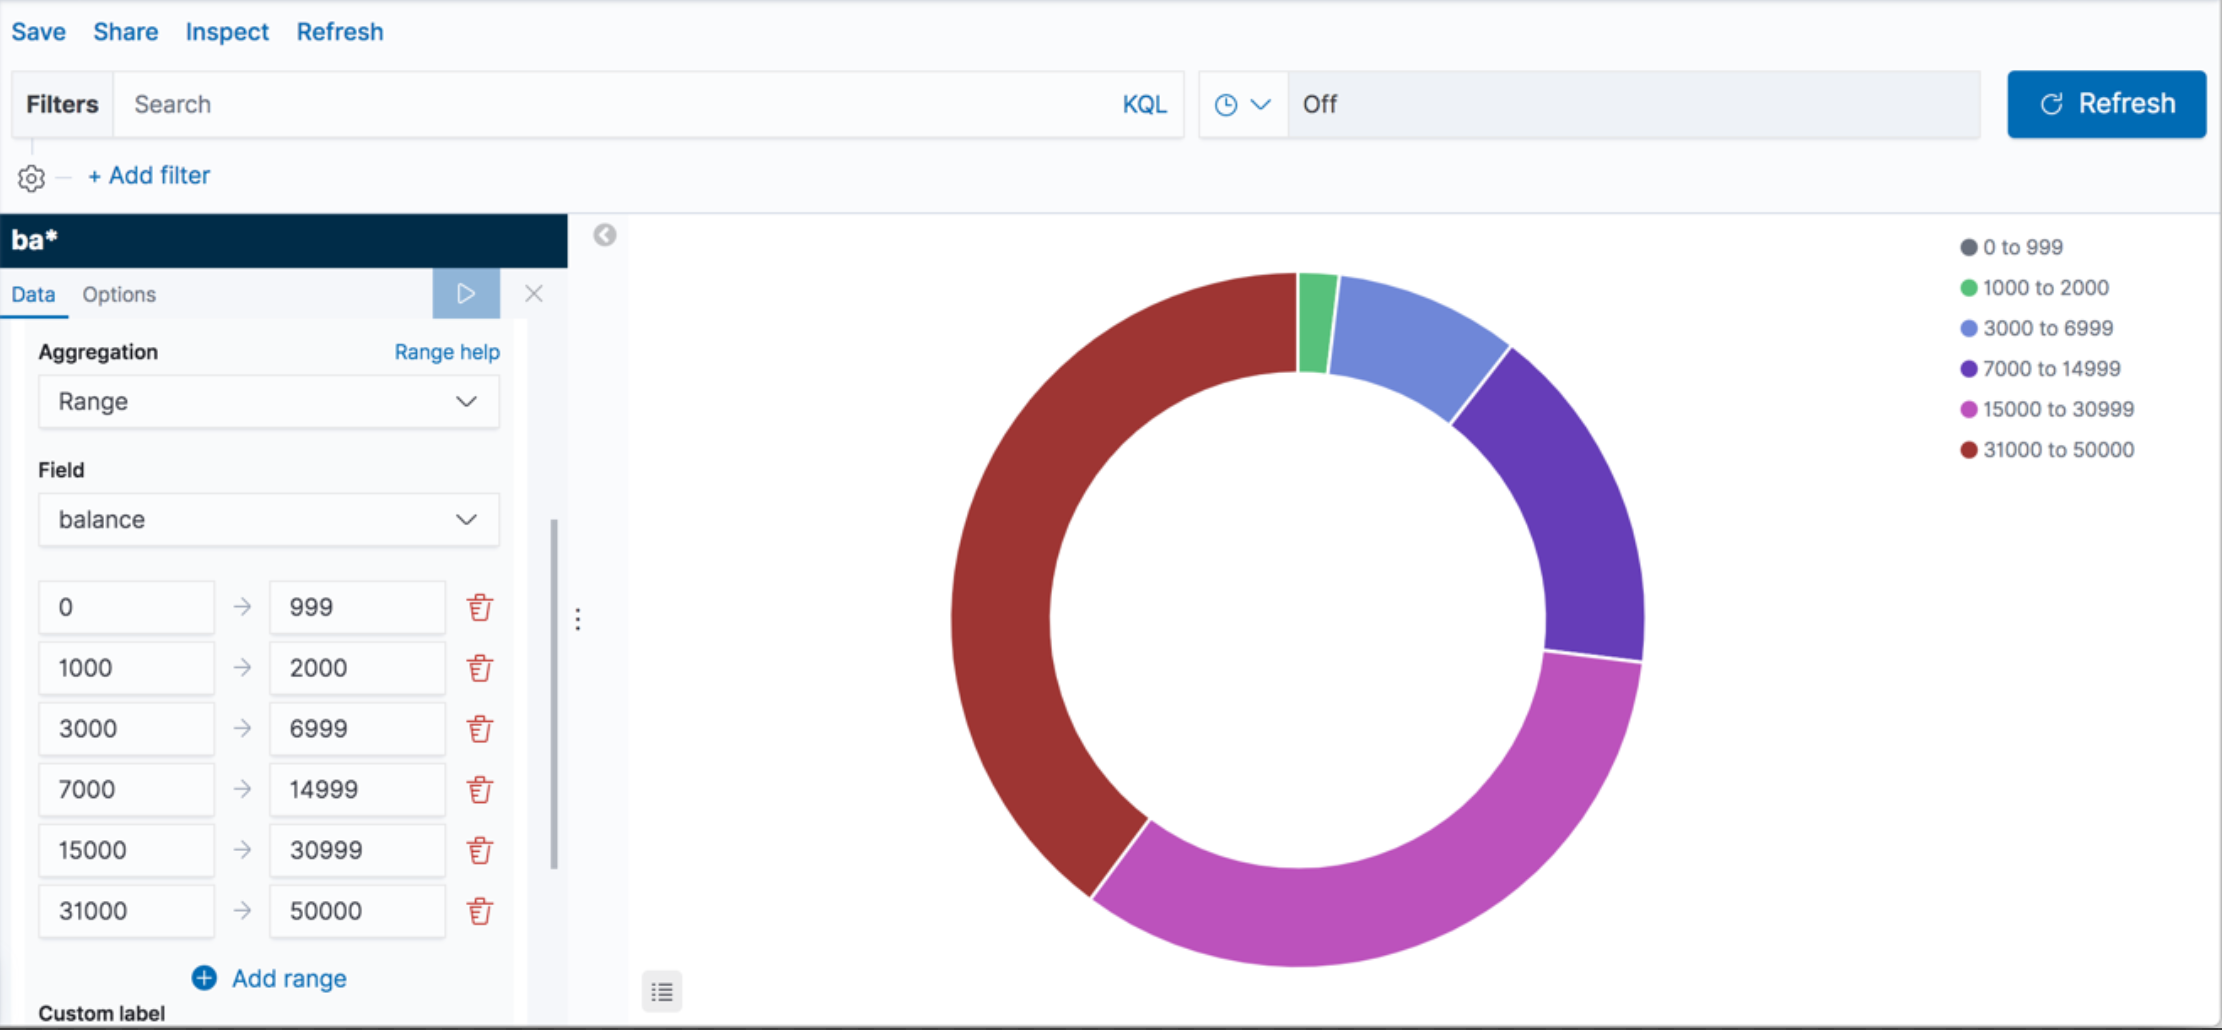This screenshot has height=1030, width=2222.
Task: Open the time picker clock icon
Action: [x=1224, y=104]
